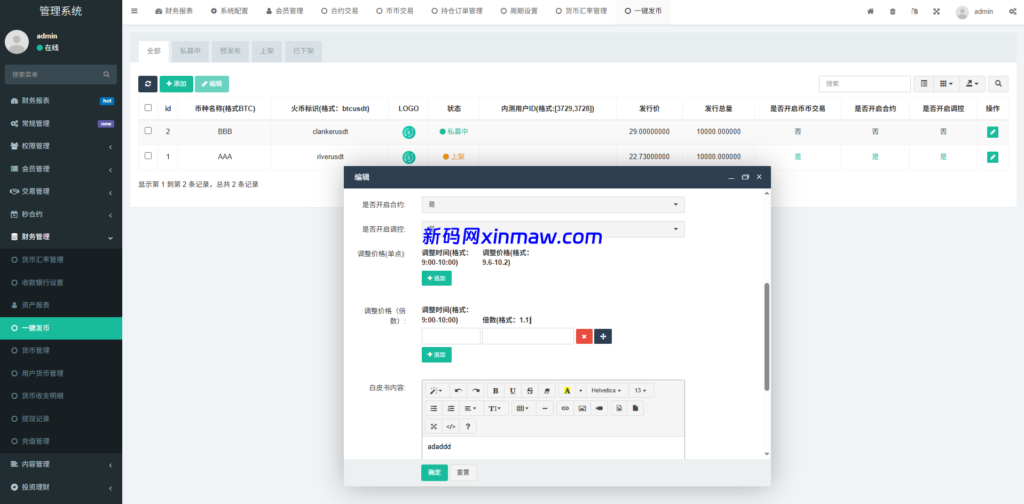Image resolution: width=1024 pixels, height=504 pixels.
Task: Click the green 添加 button above table
Action: click(x=176, y=84)
